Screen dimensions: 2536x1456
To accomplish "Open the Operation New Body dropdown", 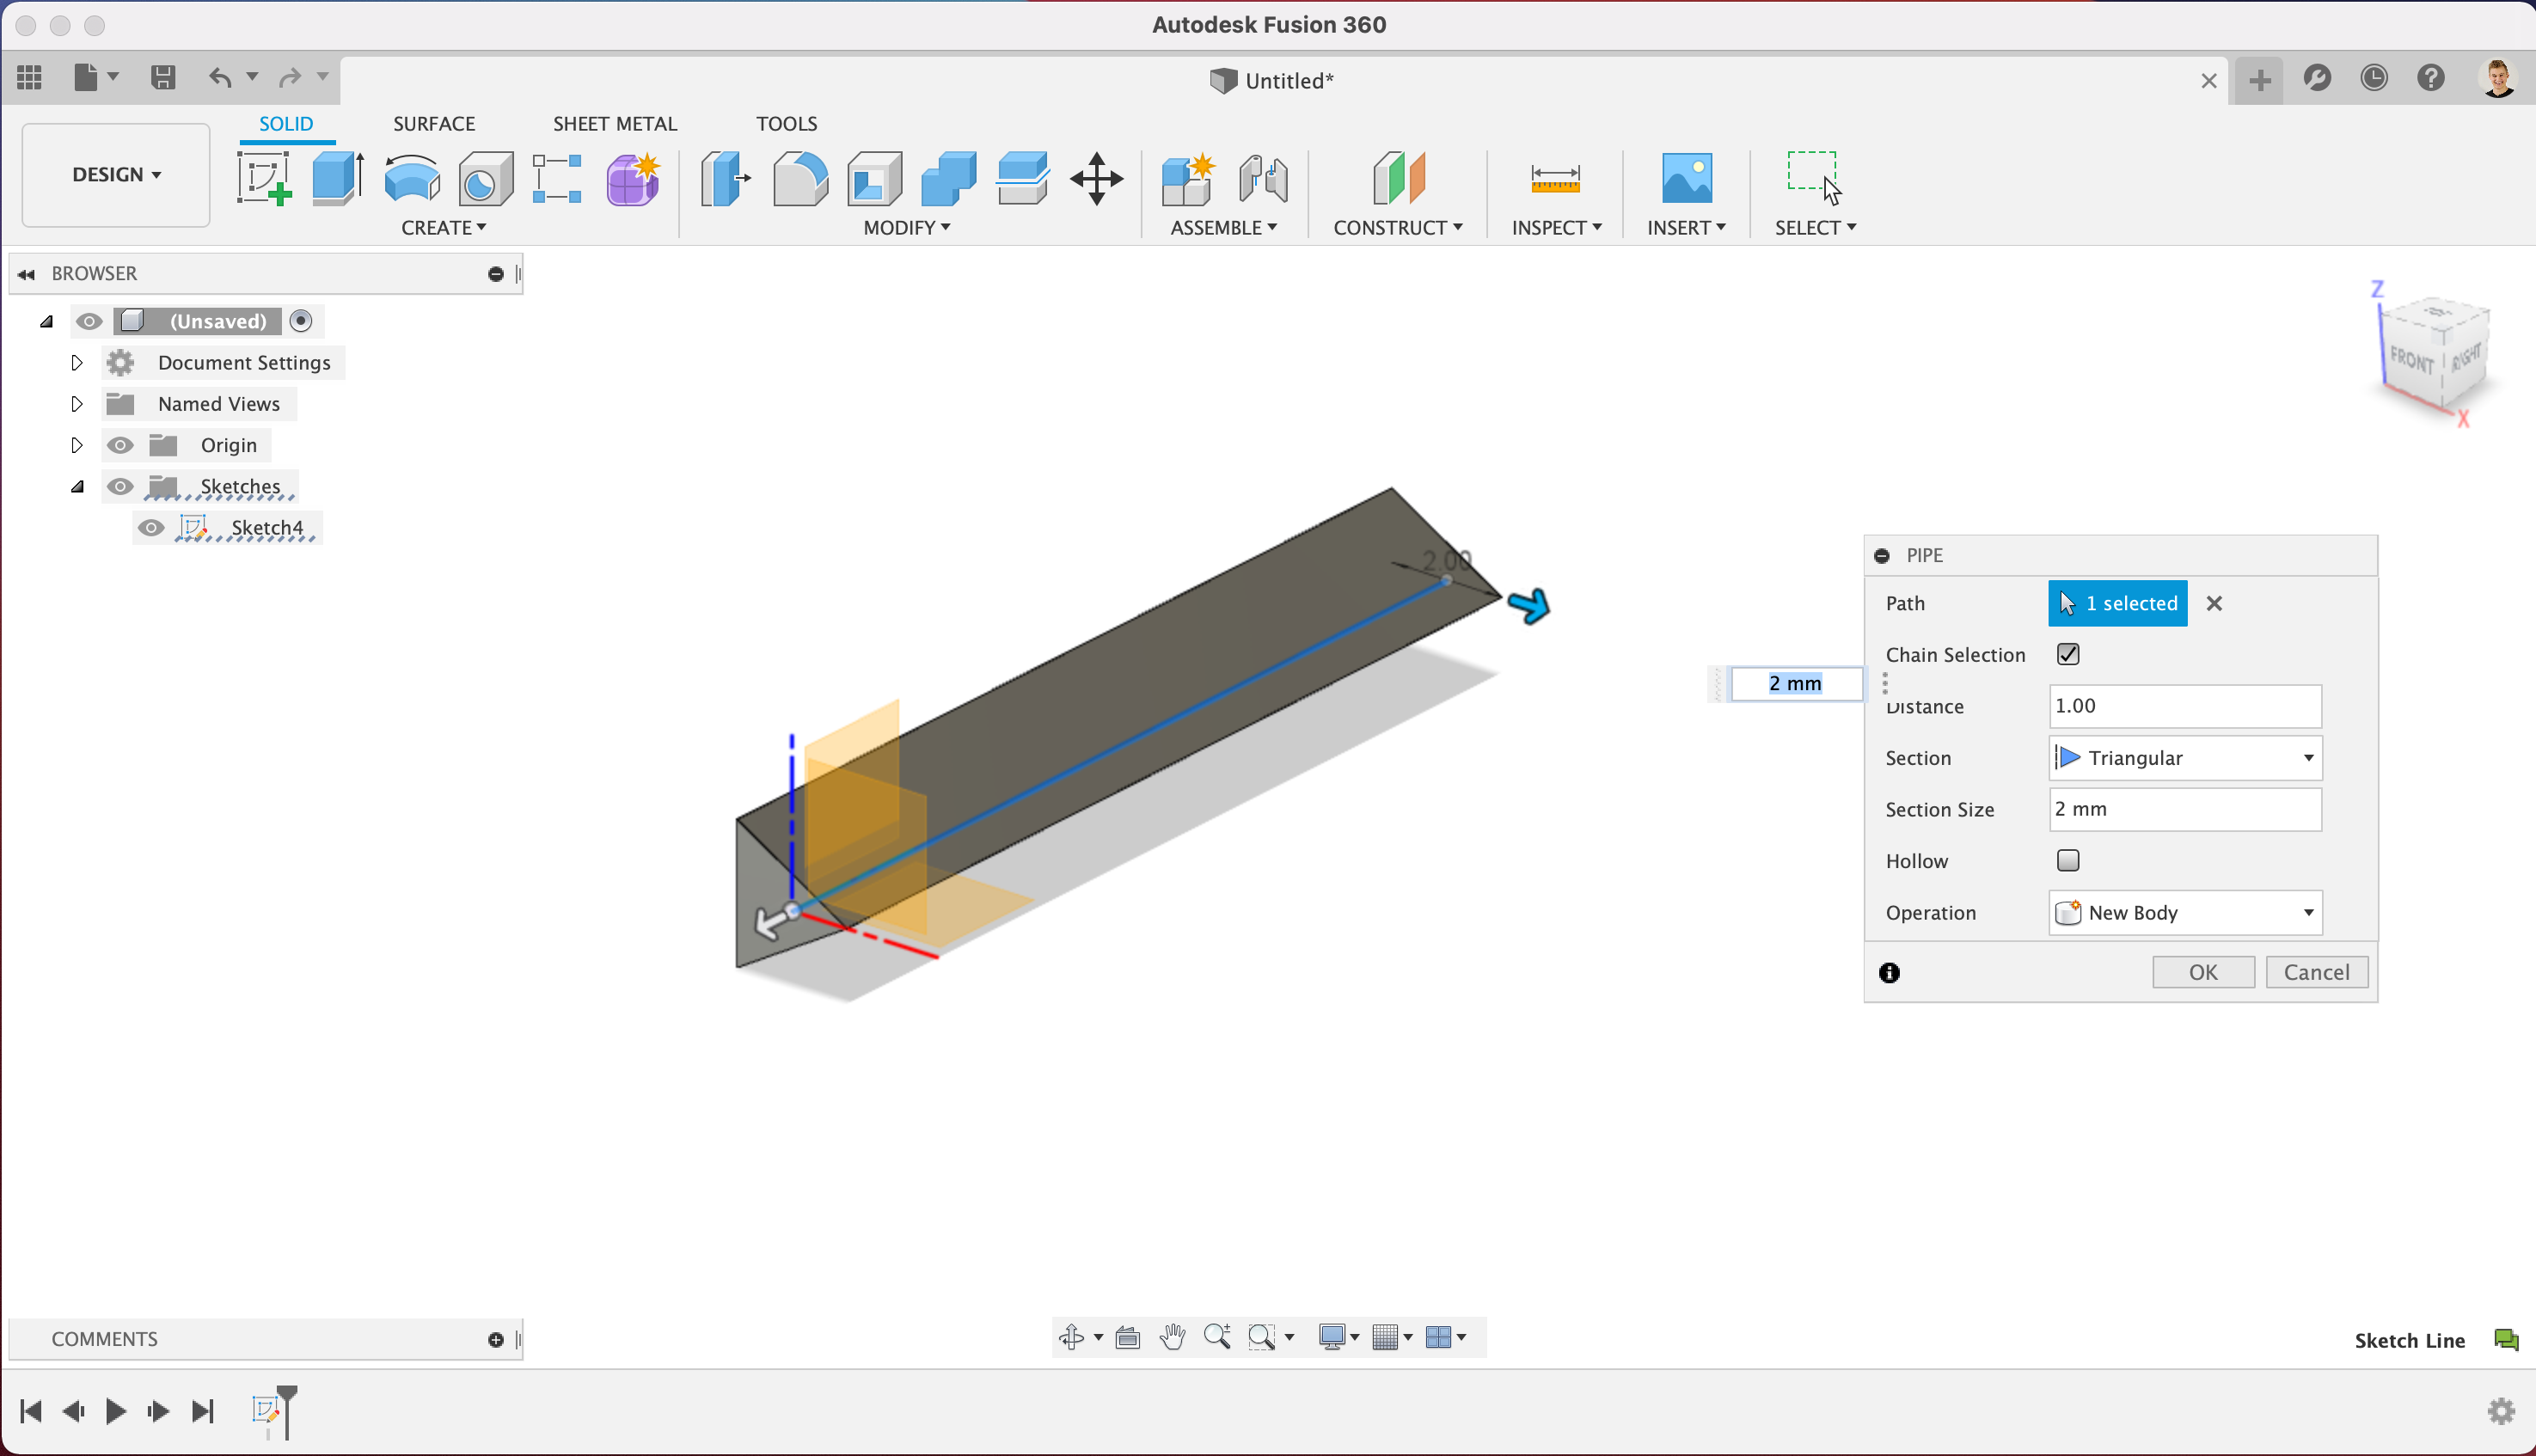I will [x=2185, y=913].
